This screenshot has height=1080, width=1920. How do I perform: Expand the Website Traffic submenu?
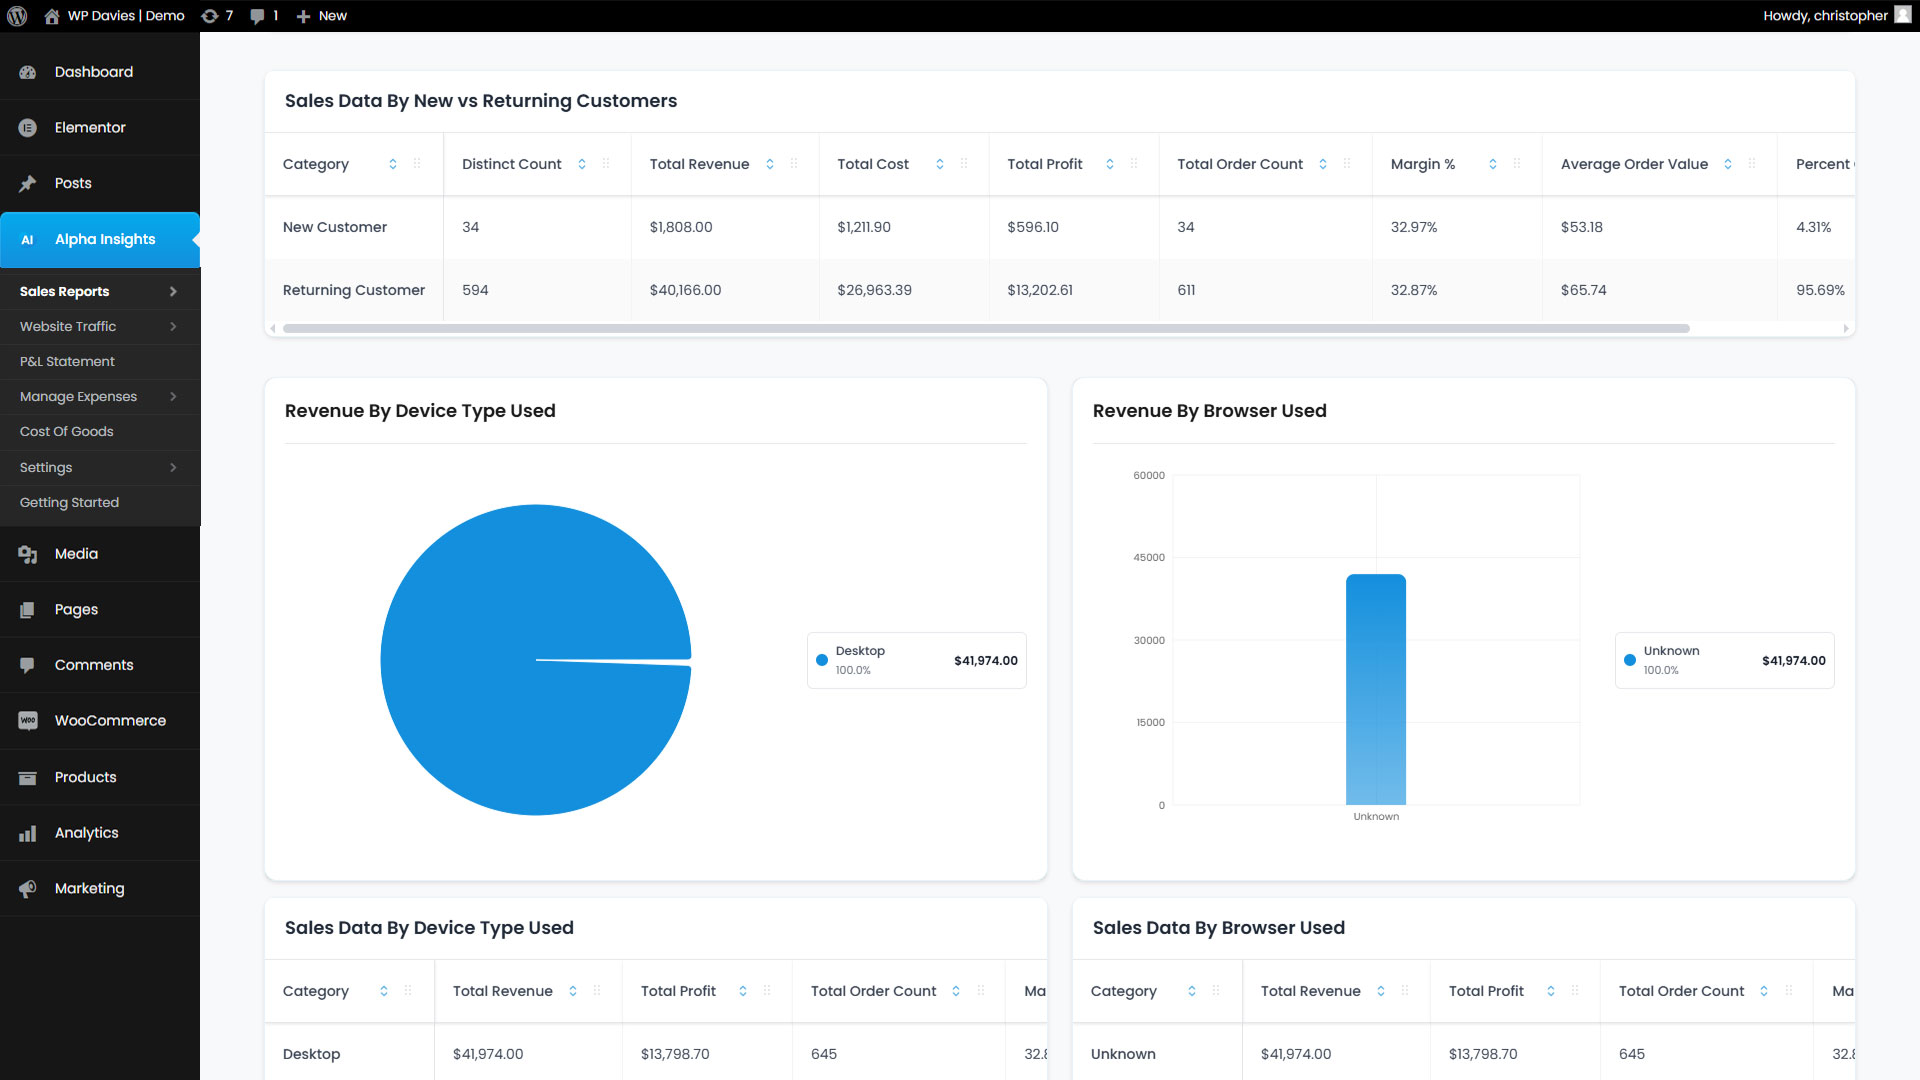tap(173, 327)
